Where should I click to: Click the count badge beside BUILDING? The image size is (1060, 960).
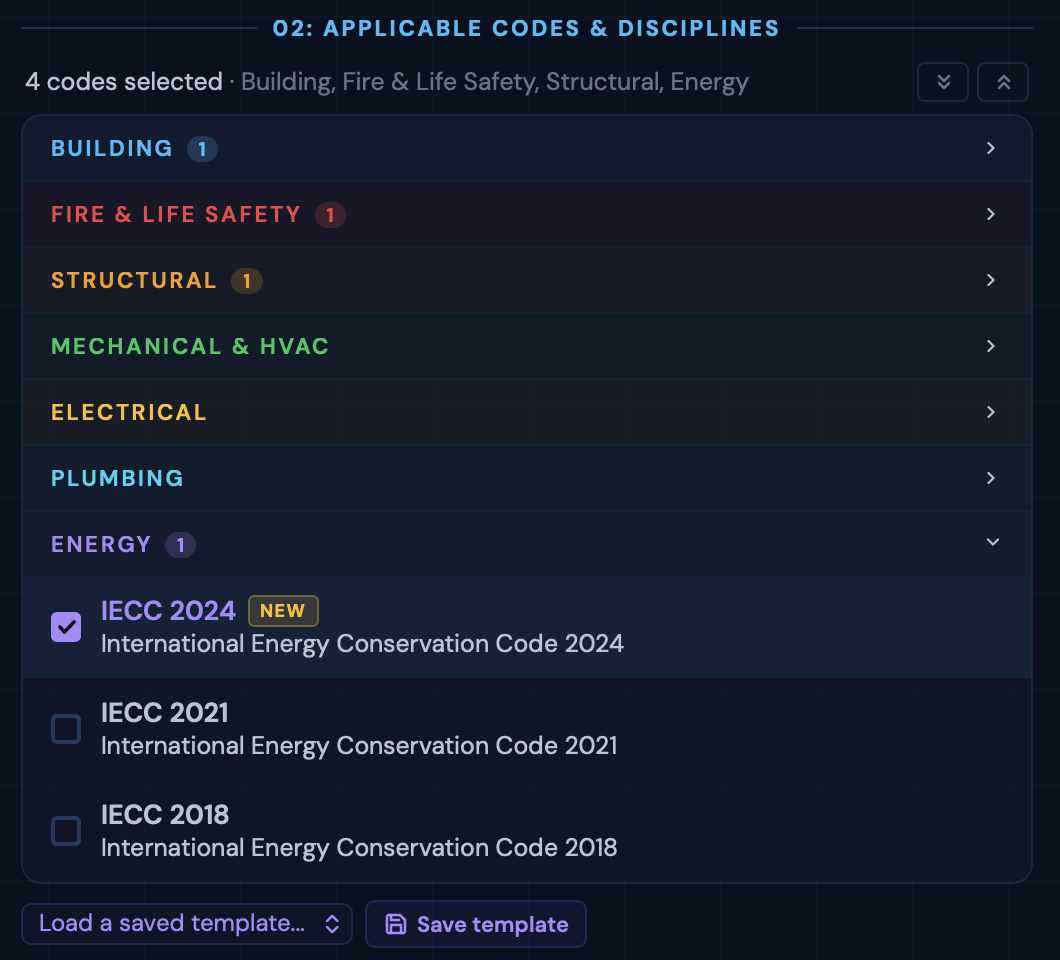[x=202, y=149]
